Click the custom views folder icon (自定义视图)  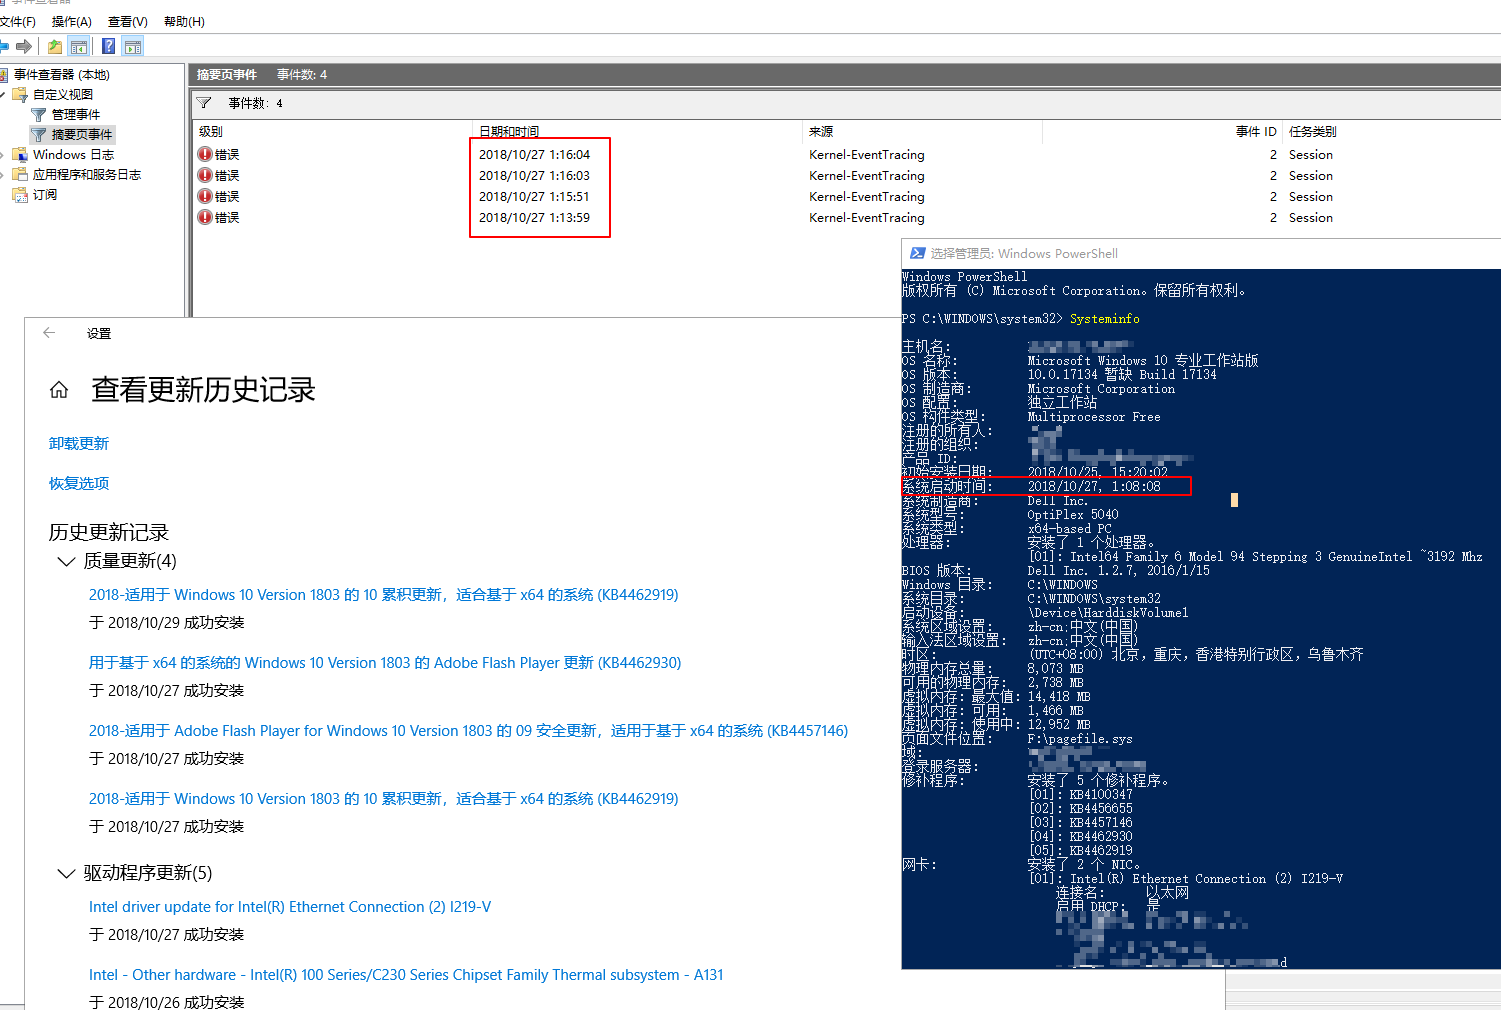pos(20,94)
